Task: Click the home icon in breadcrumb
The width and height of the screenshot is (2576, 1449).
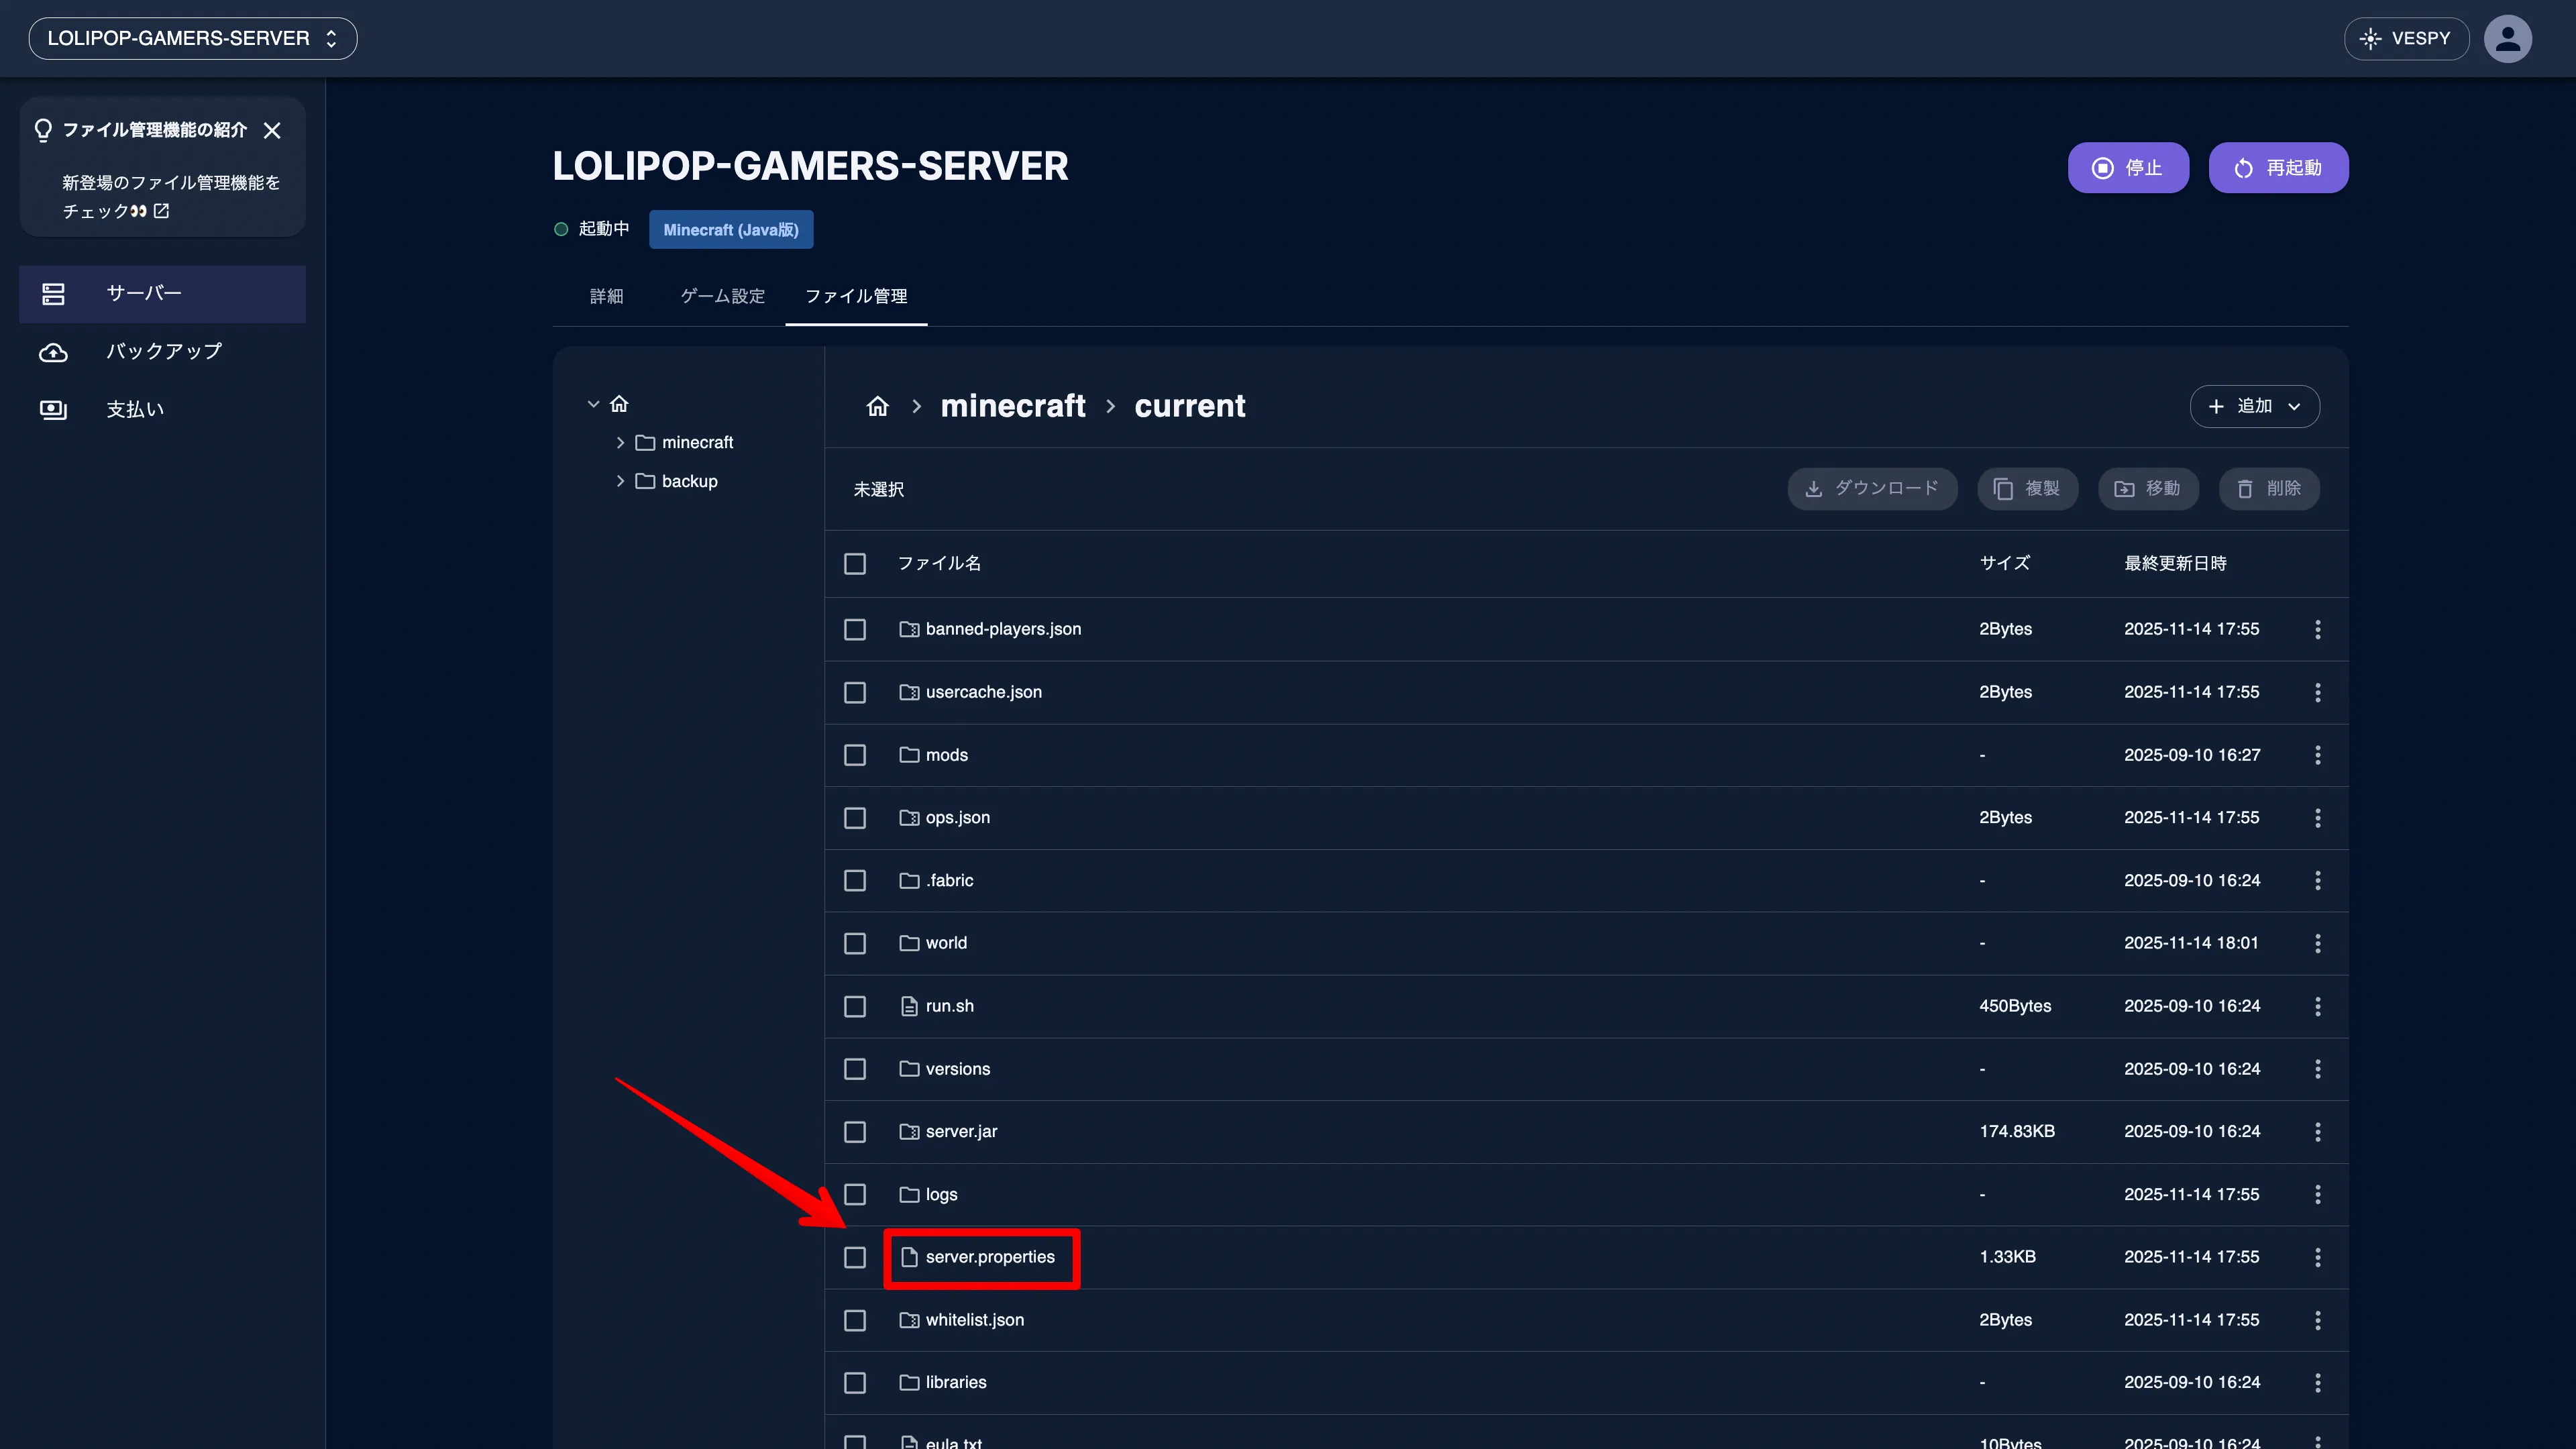Action: [877, 406]
